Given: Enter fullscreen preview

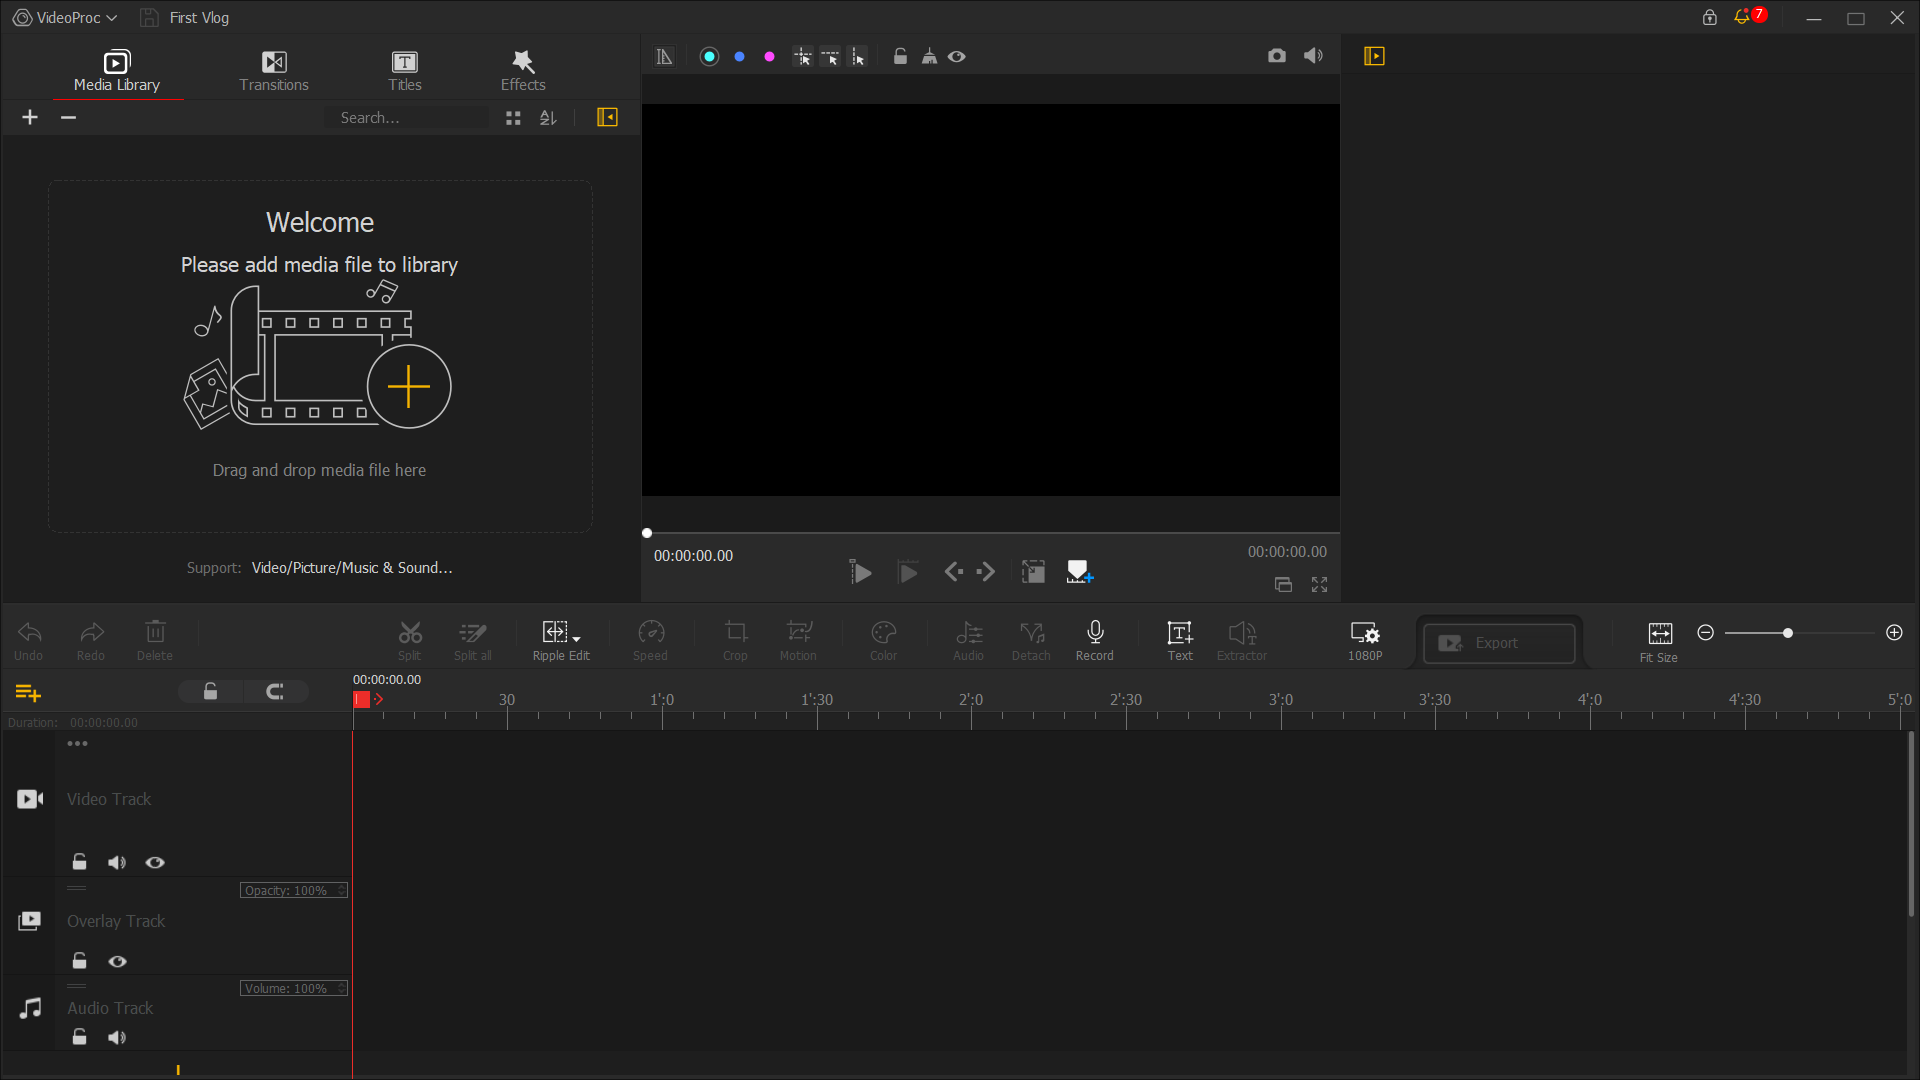Looking at the screenshot, I should 1320,585.
